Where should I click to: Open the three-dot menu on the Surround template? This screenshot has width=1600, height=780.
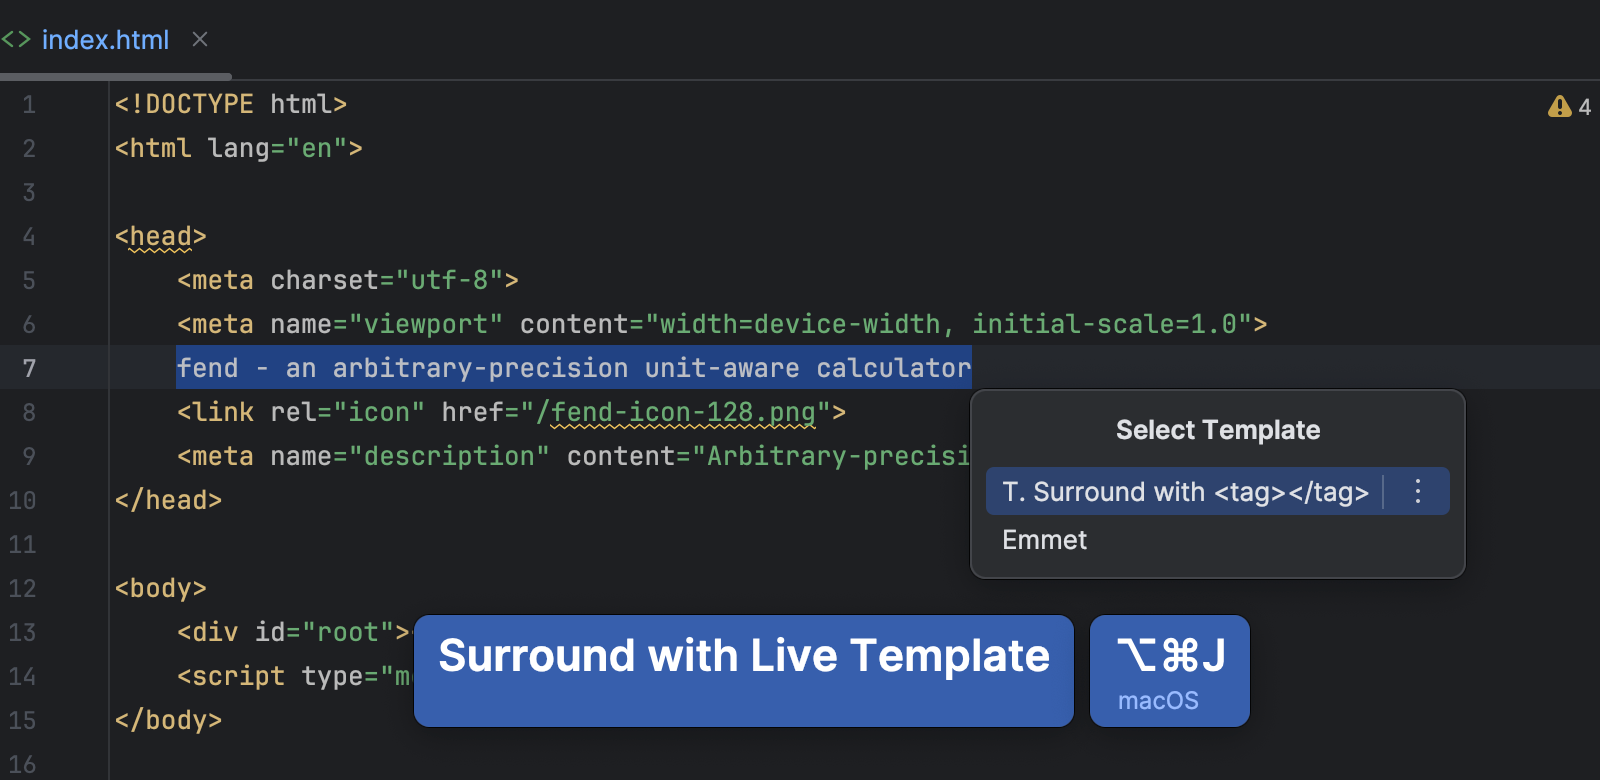pos(1417,491)
